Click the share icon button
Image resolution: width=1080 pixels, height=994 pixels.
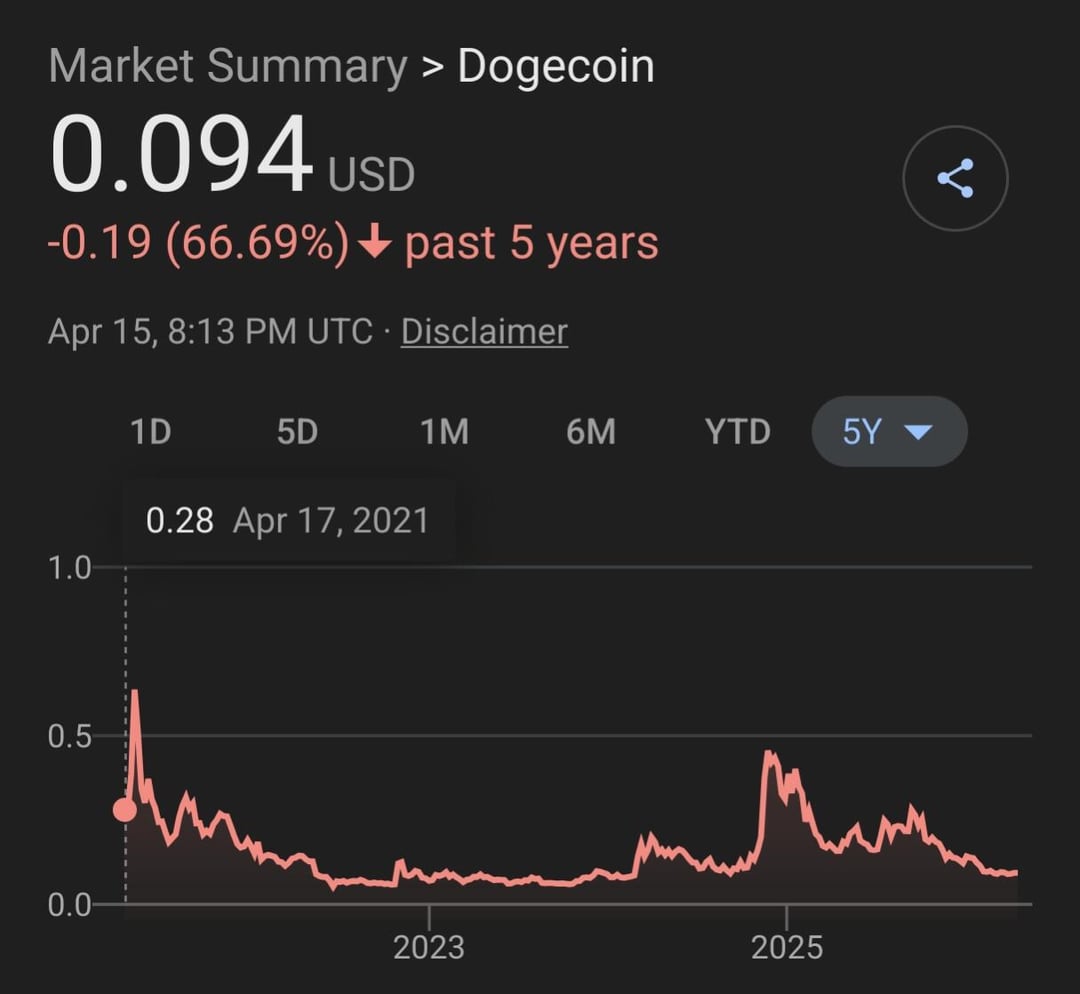tap(955, 179)
